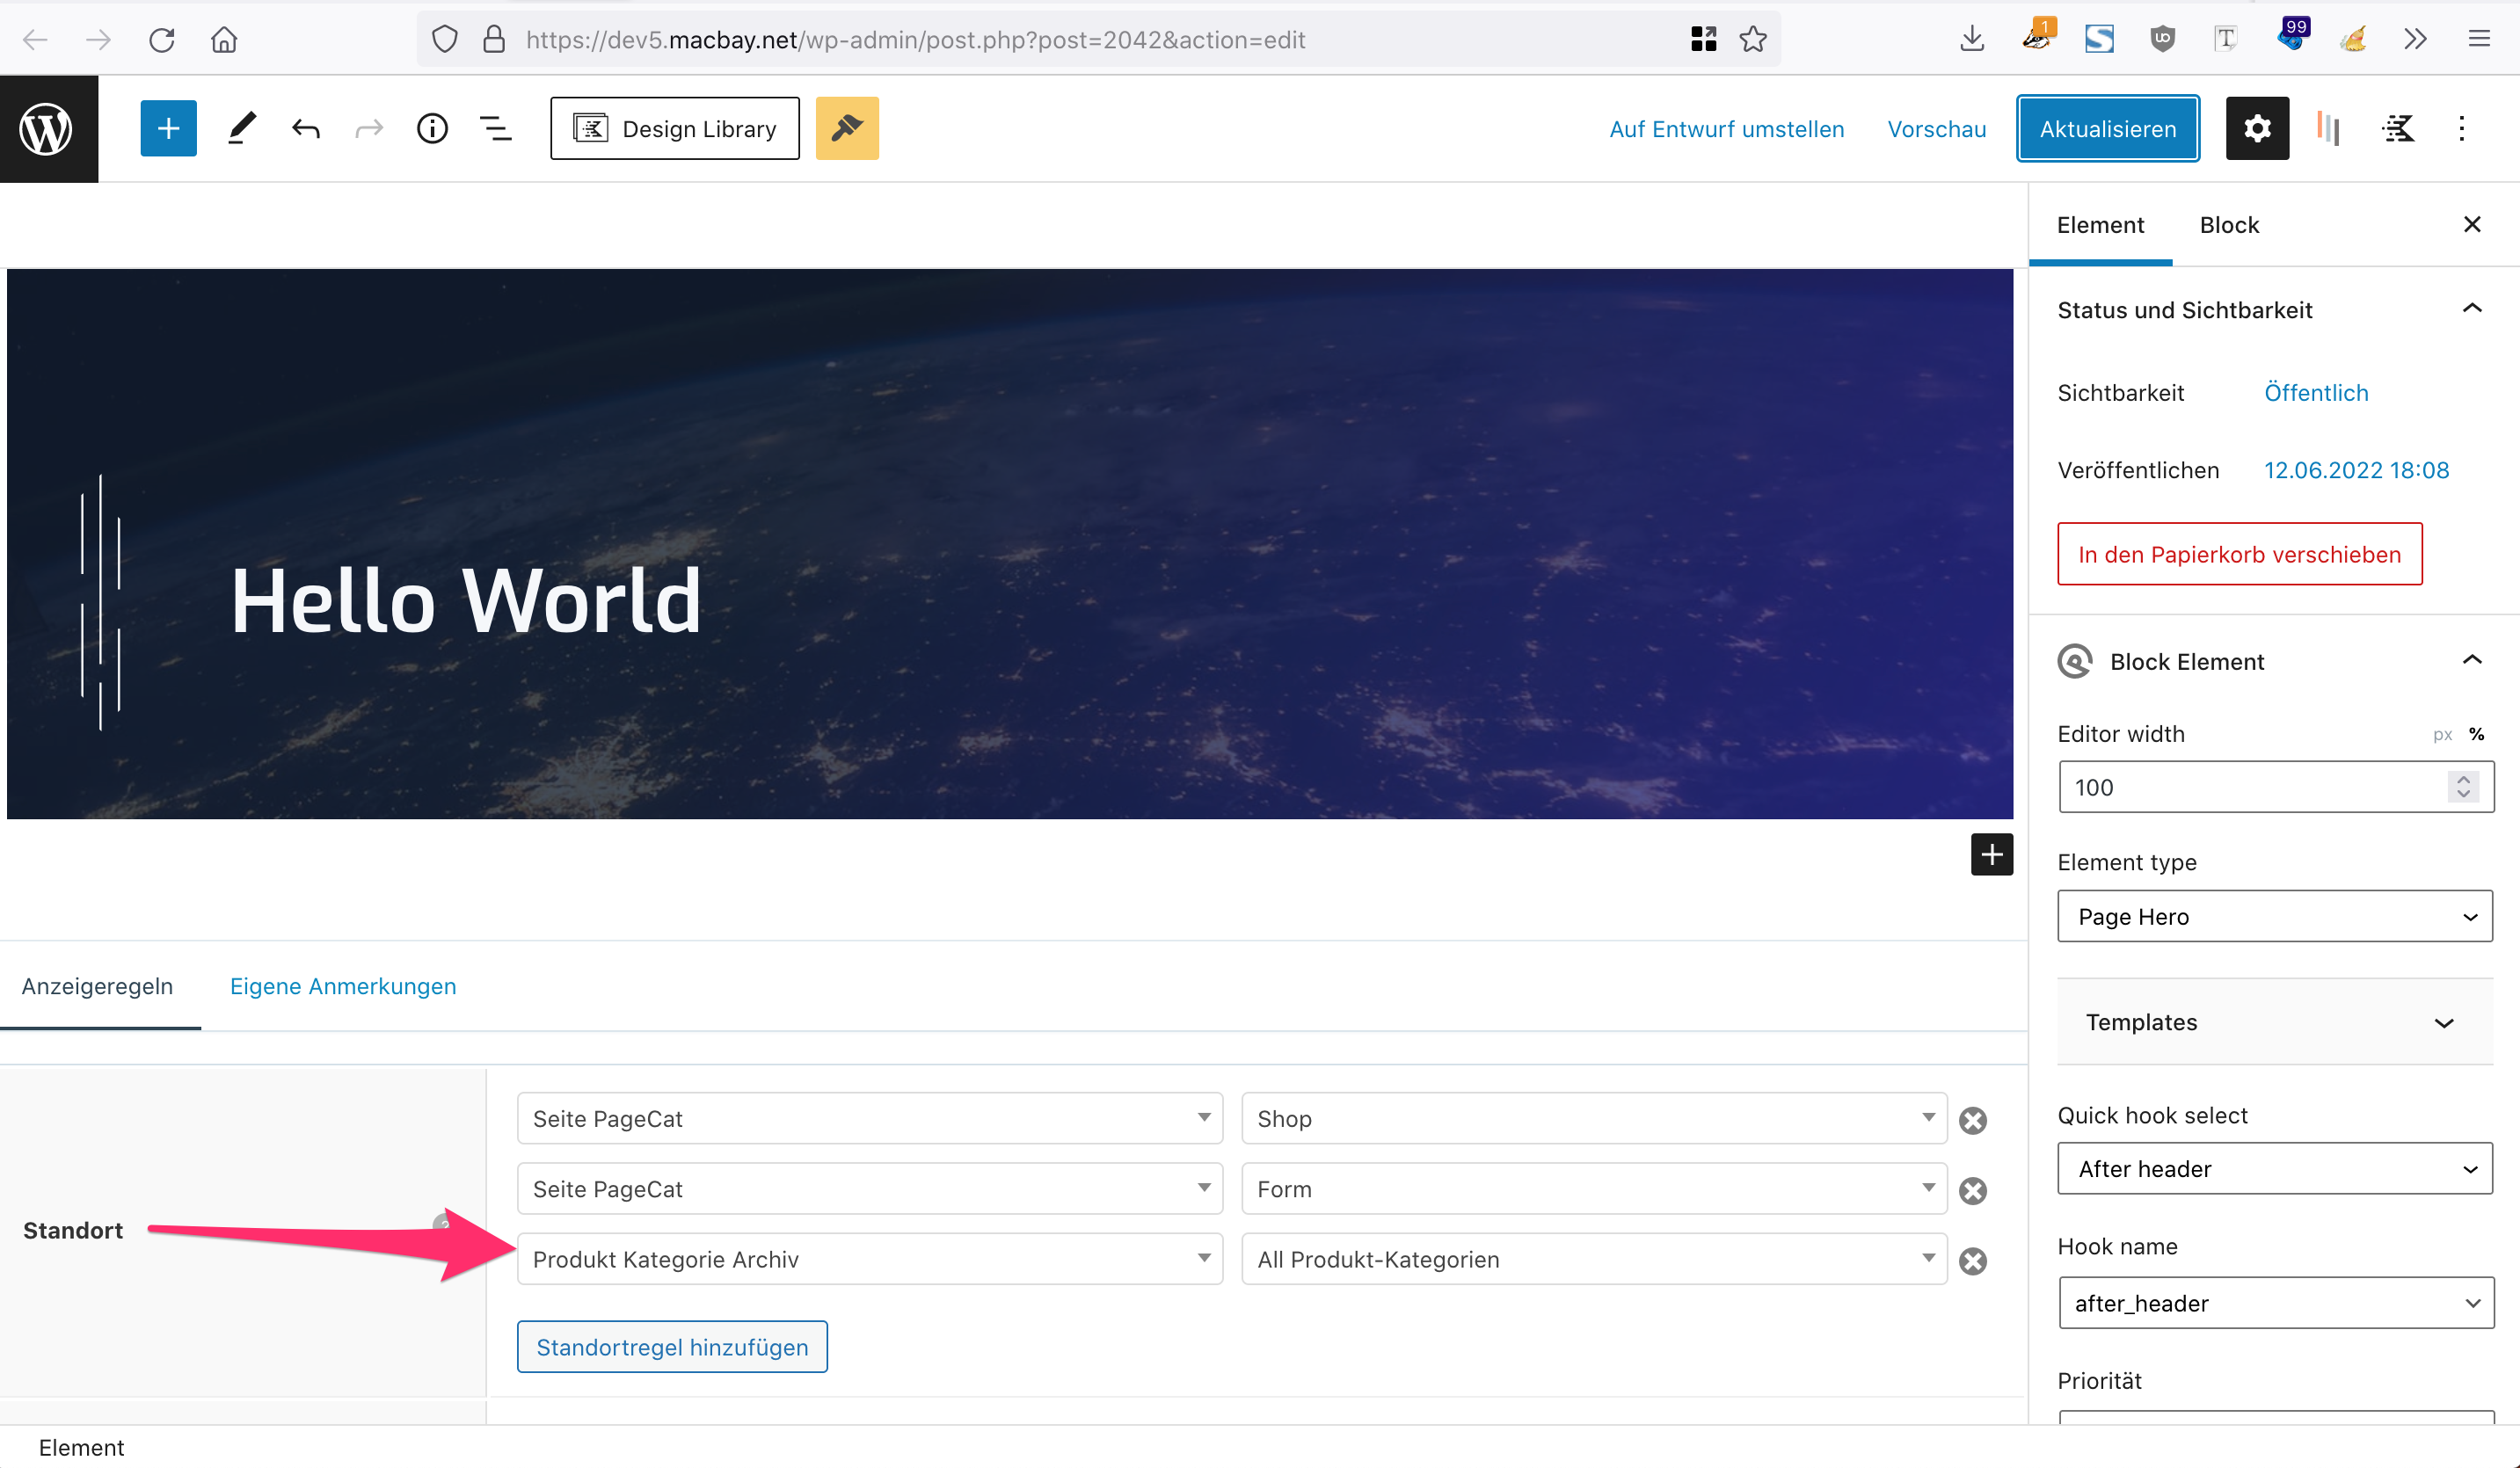Click the Editor width stepper arrows

coord(2462,788)
